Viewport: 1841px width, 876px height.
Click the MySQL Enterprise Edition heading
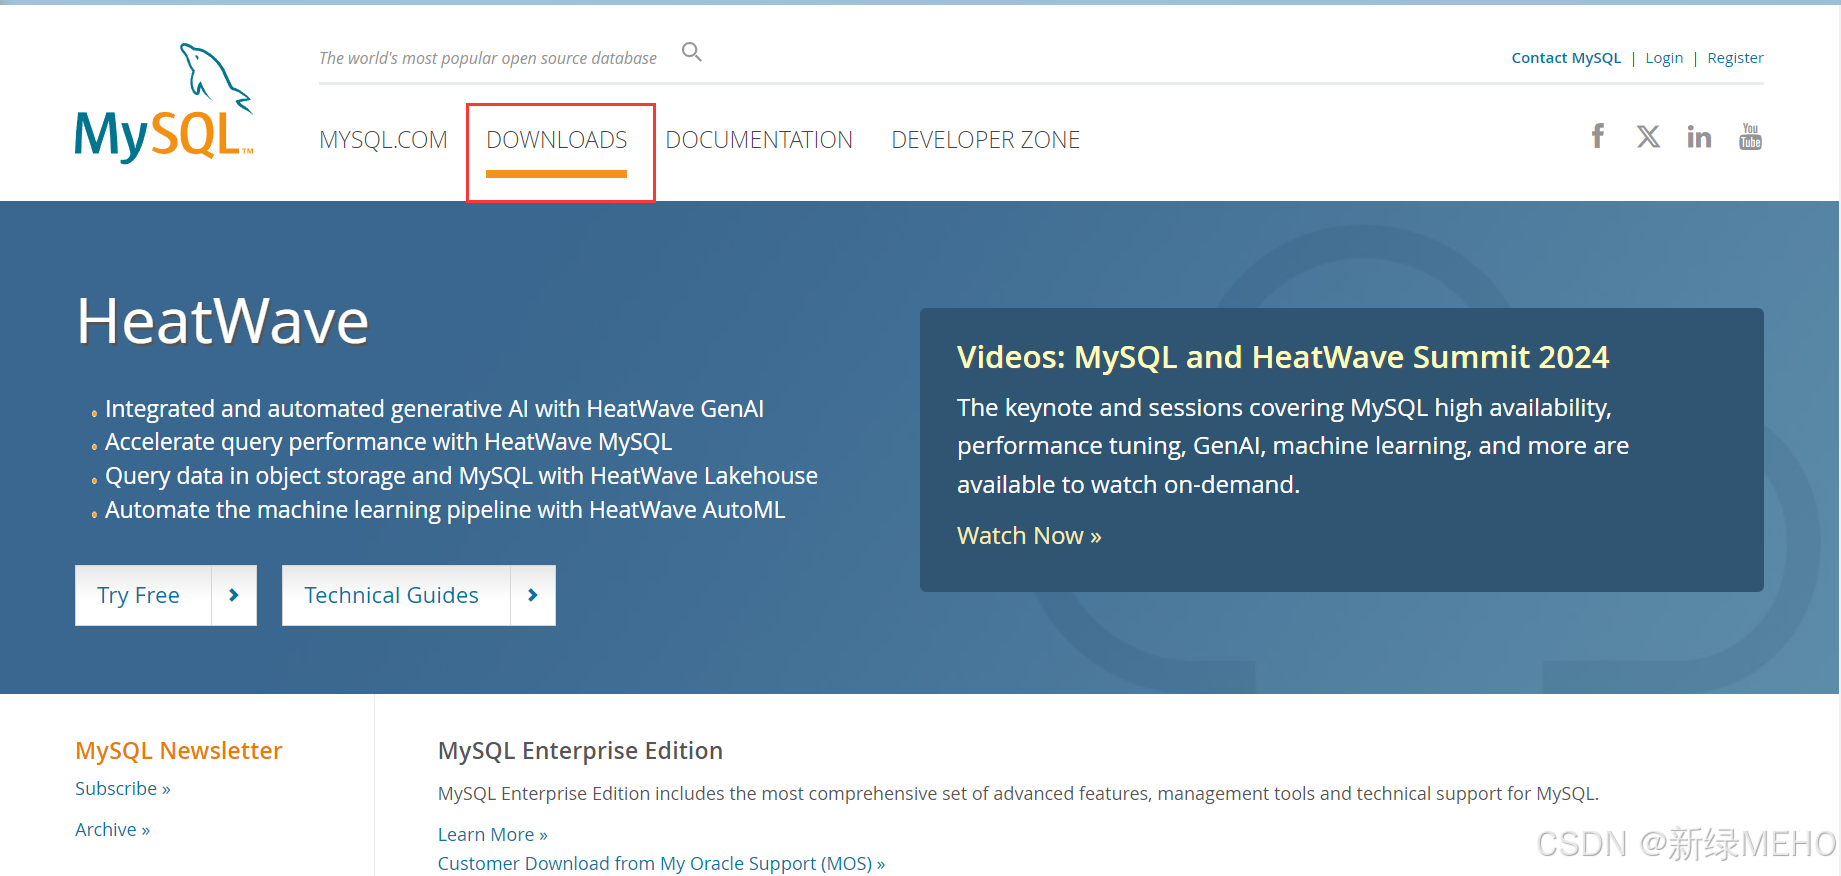tap(580, 751)
